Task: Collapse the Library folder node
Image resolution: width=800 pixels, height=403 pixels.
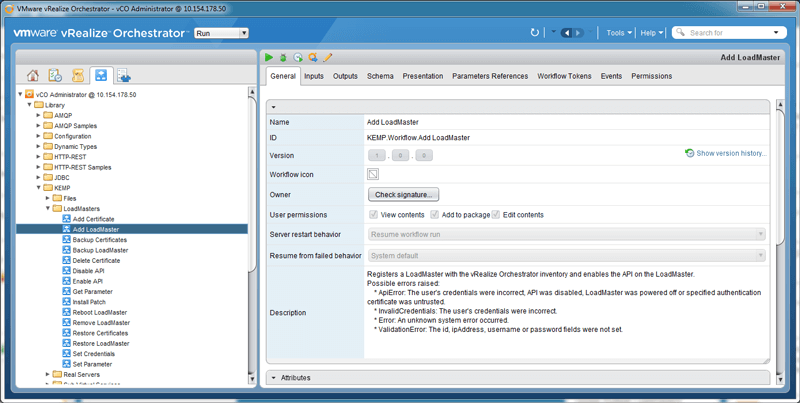Action: pos(30,105)
